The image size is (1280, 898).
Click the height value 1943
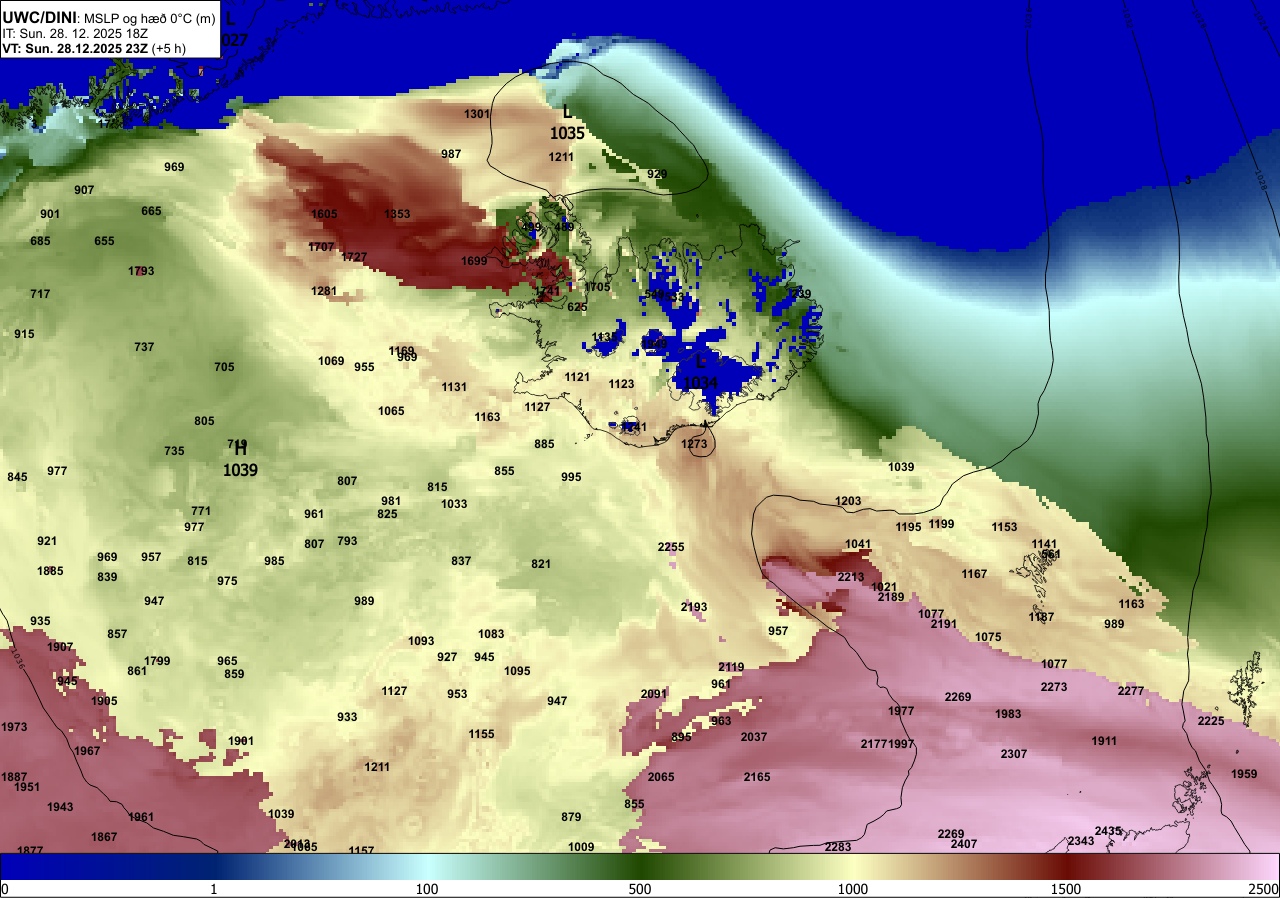tap(60, 807)
